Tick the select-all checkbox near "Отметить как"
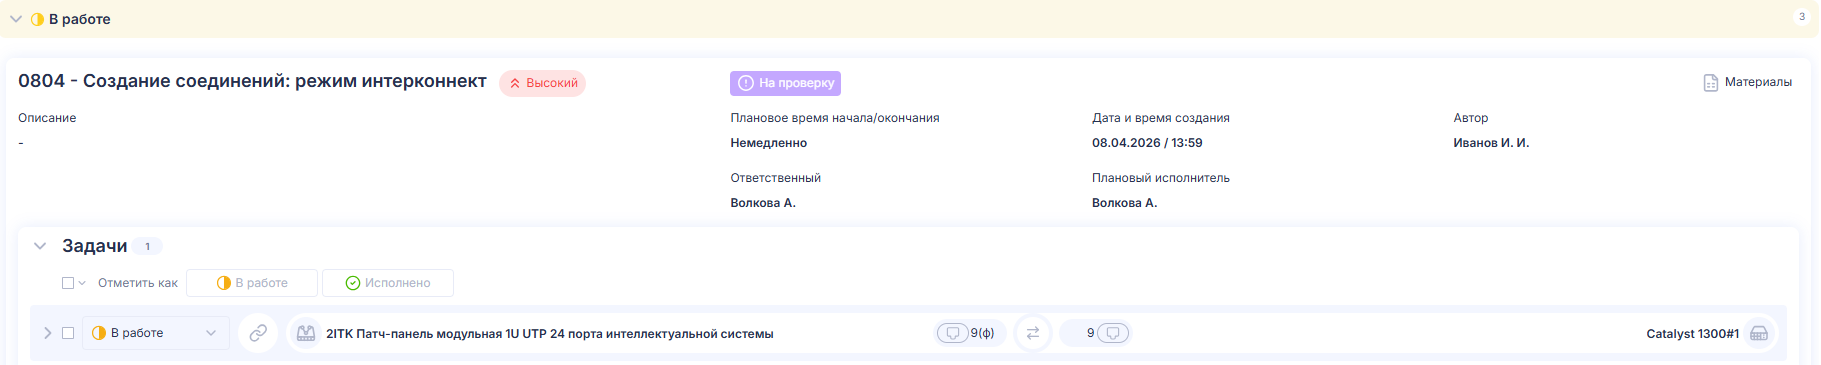 click(68, 283)
